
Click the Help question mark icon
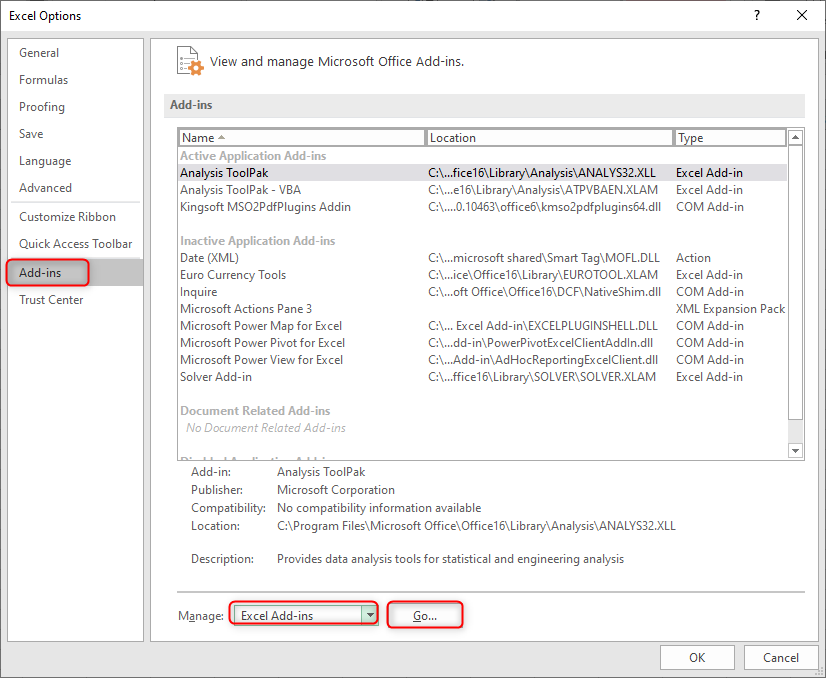756,15
